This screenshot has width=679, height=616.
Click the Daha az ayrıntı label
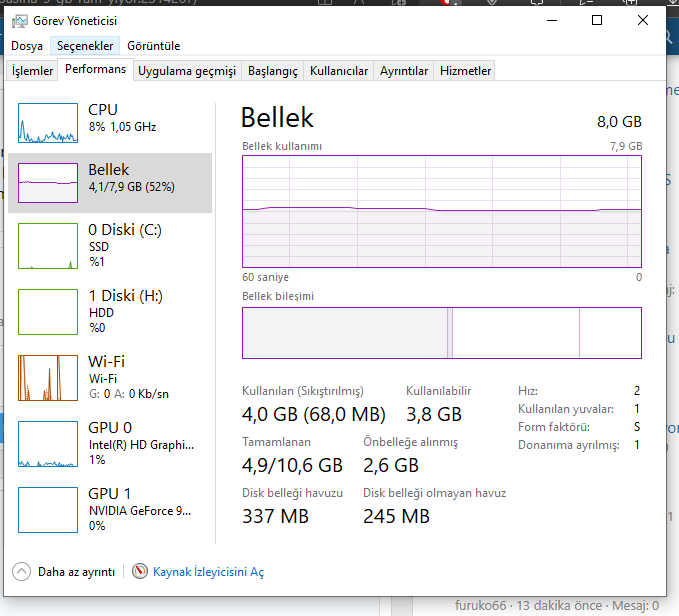coord(76,572)
